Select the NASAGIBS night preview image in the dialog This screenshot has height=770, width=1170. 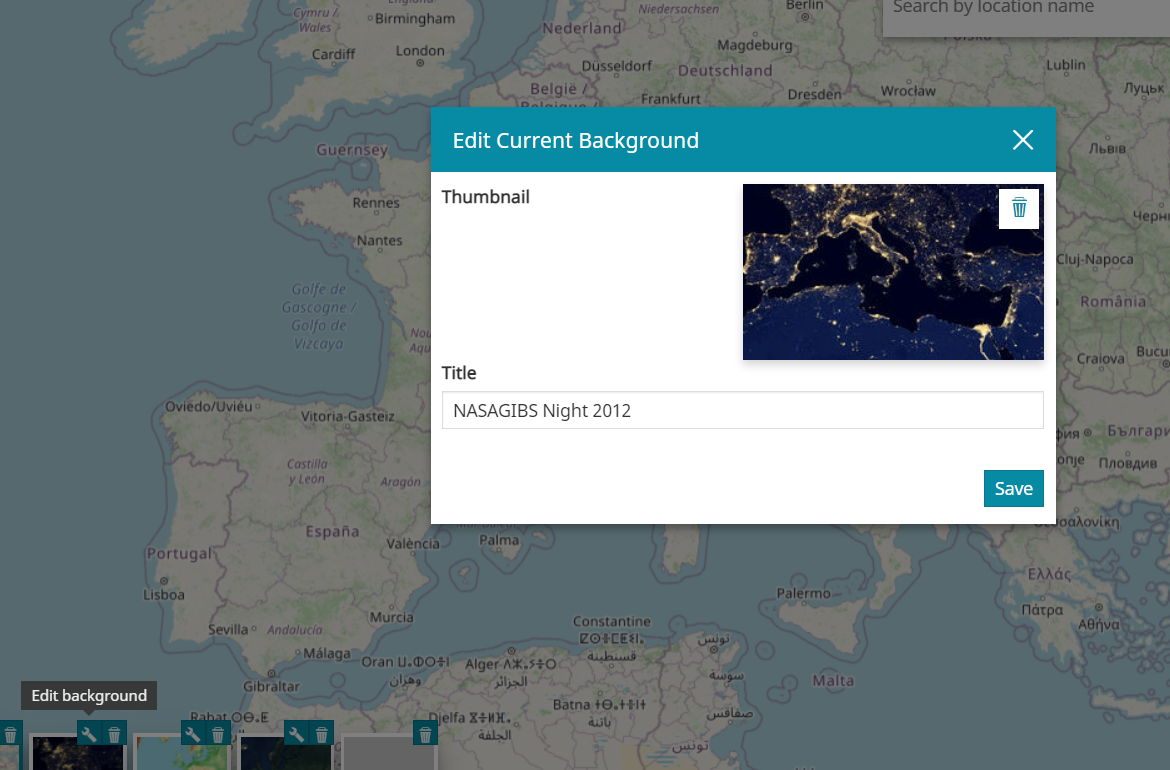click(x=880, y=290)
